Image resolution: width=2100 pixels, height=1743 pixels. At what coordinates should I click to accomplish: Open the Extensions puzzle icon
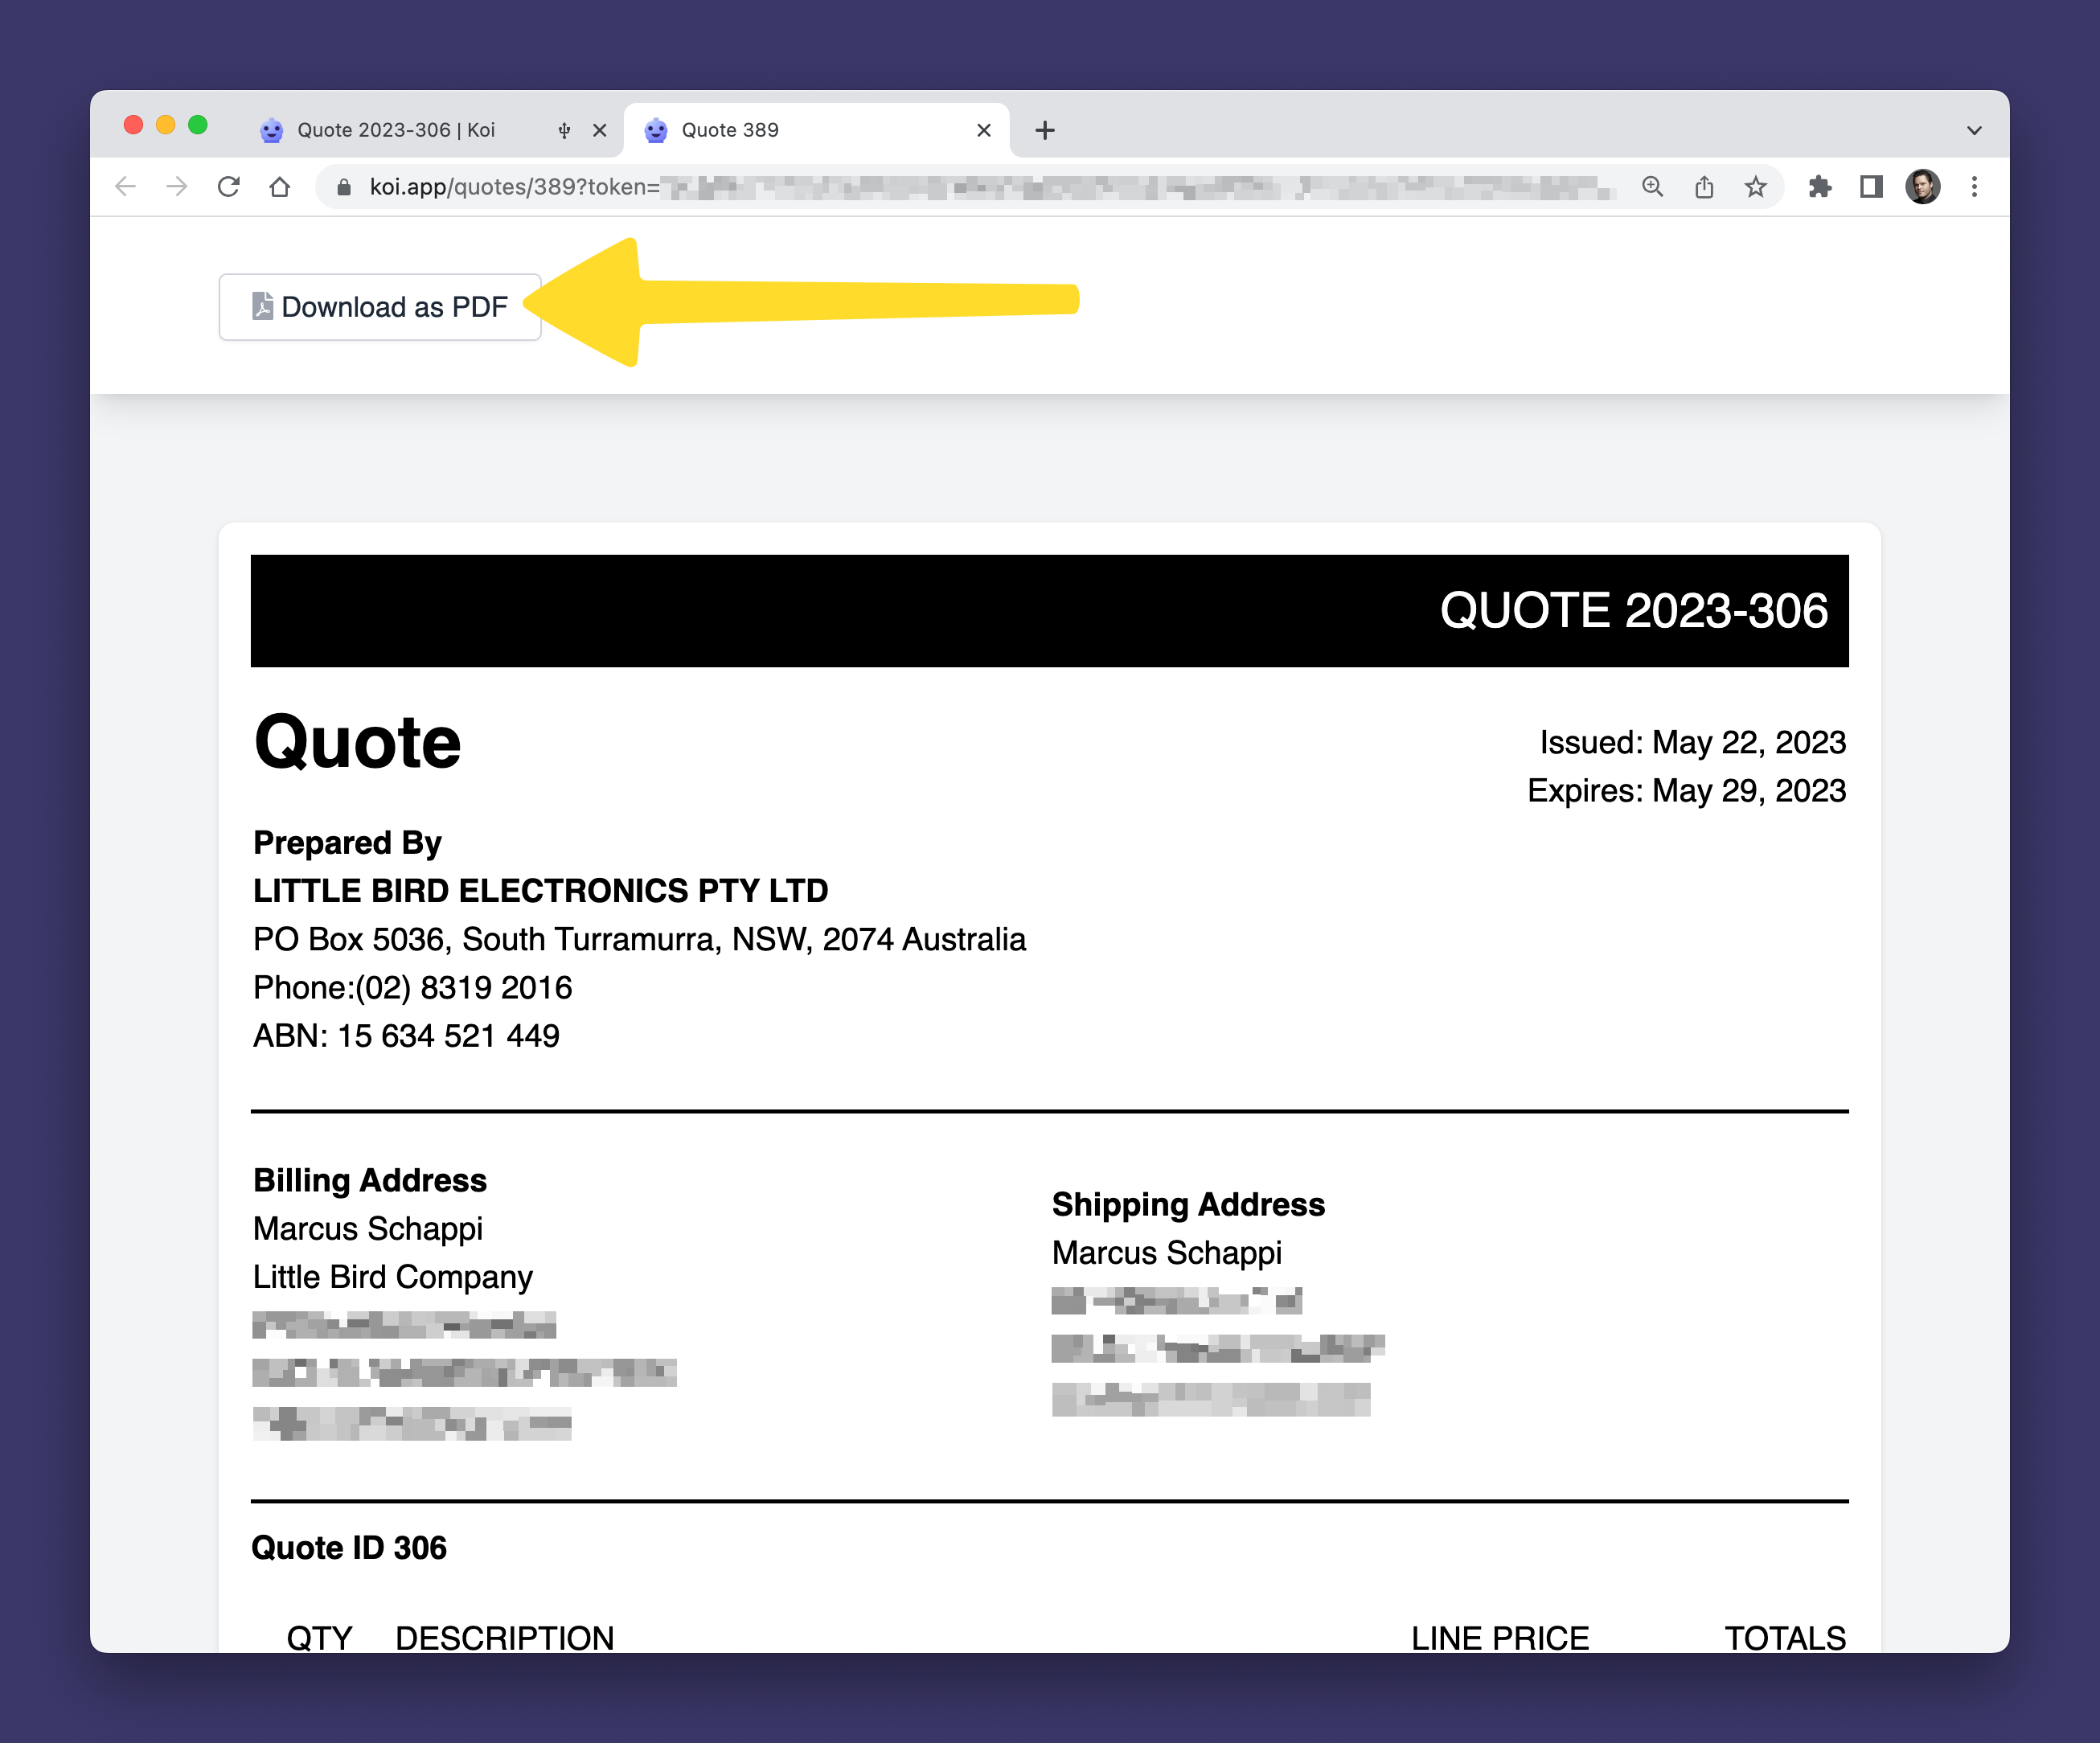(x=1819, y=187)
